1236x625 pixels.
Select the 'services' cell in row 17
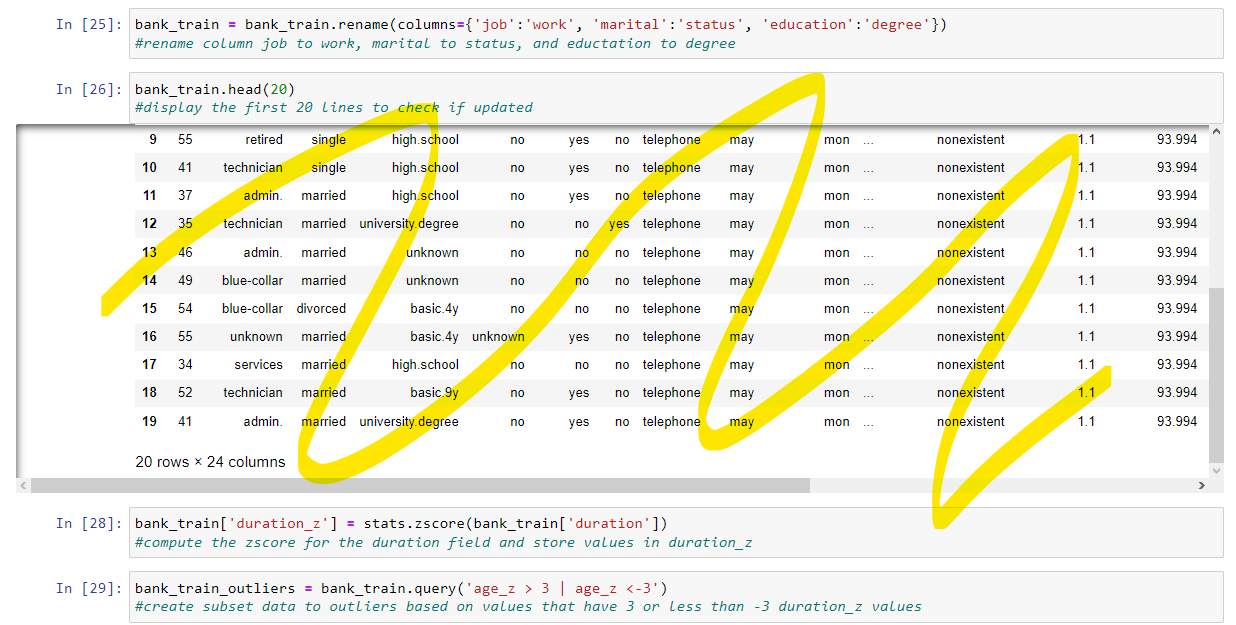259,365
